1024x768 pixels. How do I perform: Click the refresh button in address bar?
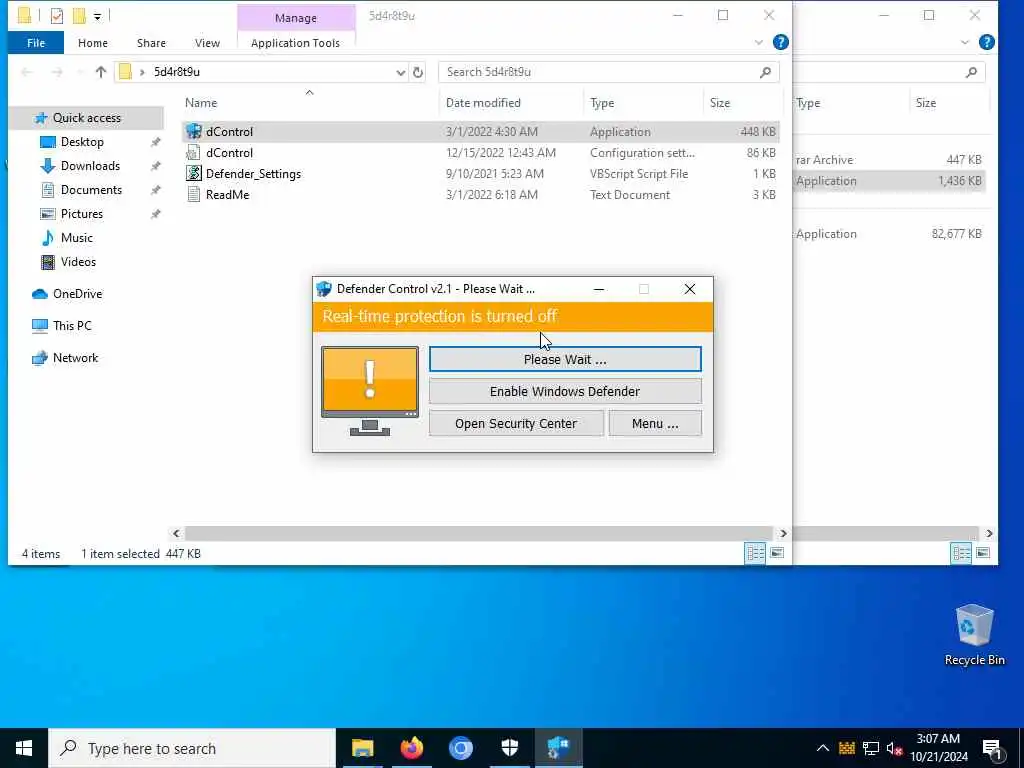418,72
